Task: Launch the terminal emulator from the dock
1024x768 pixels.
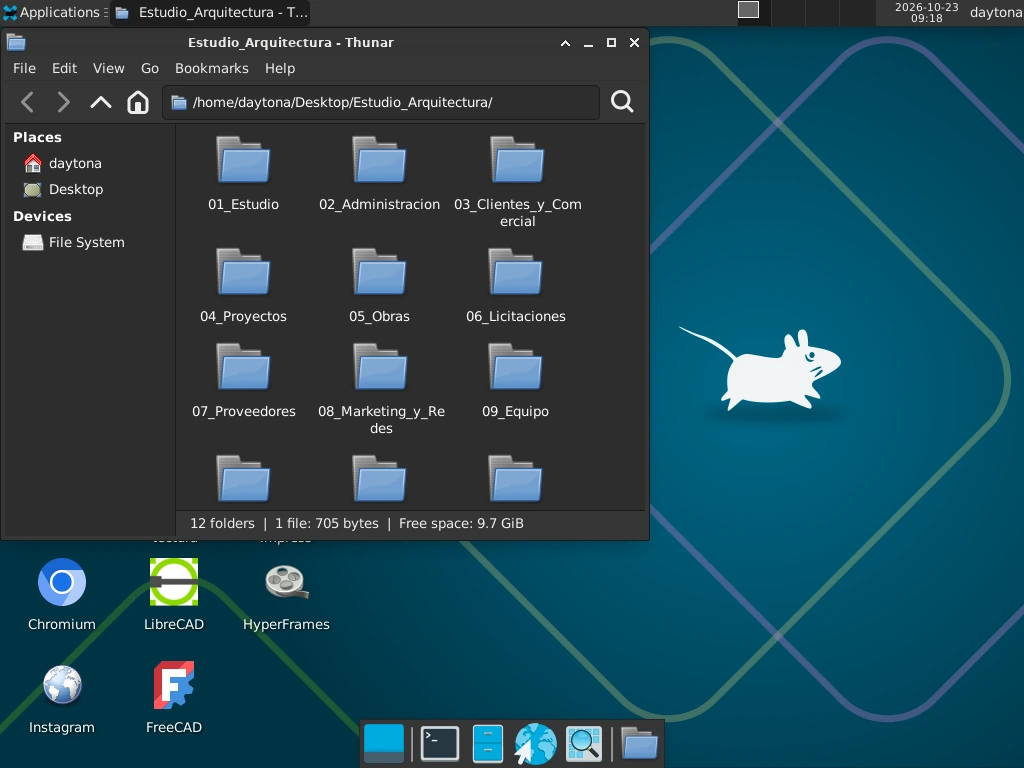Action: click(x=440, y=744)
